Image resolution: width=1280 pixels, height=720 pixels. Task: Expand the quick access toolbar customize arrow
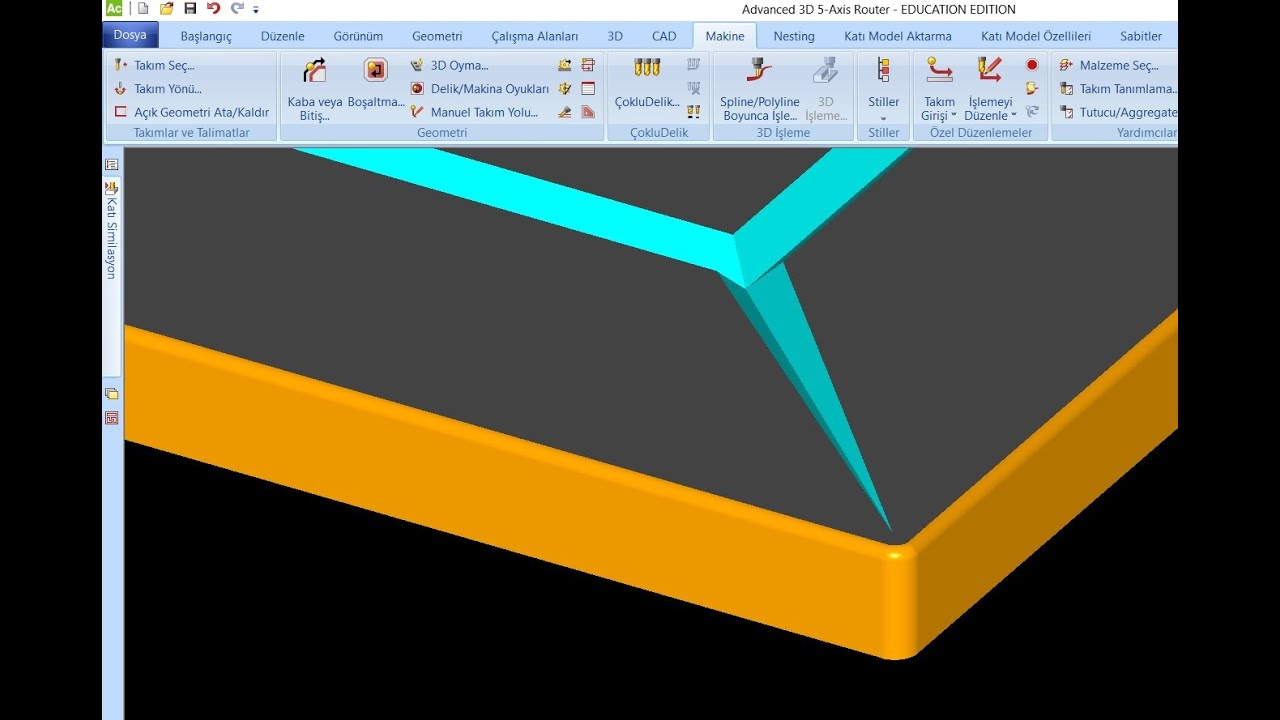point(256,10)
